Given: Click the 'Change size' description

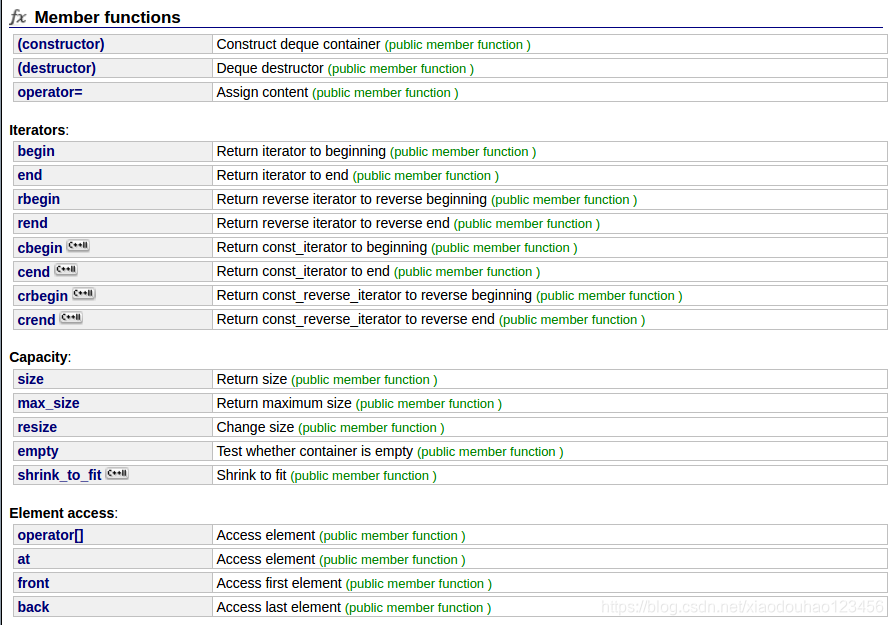Looking at the screenshot, I should pos(255,427).
